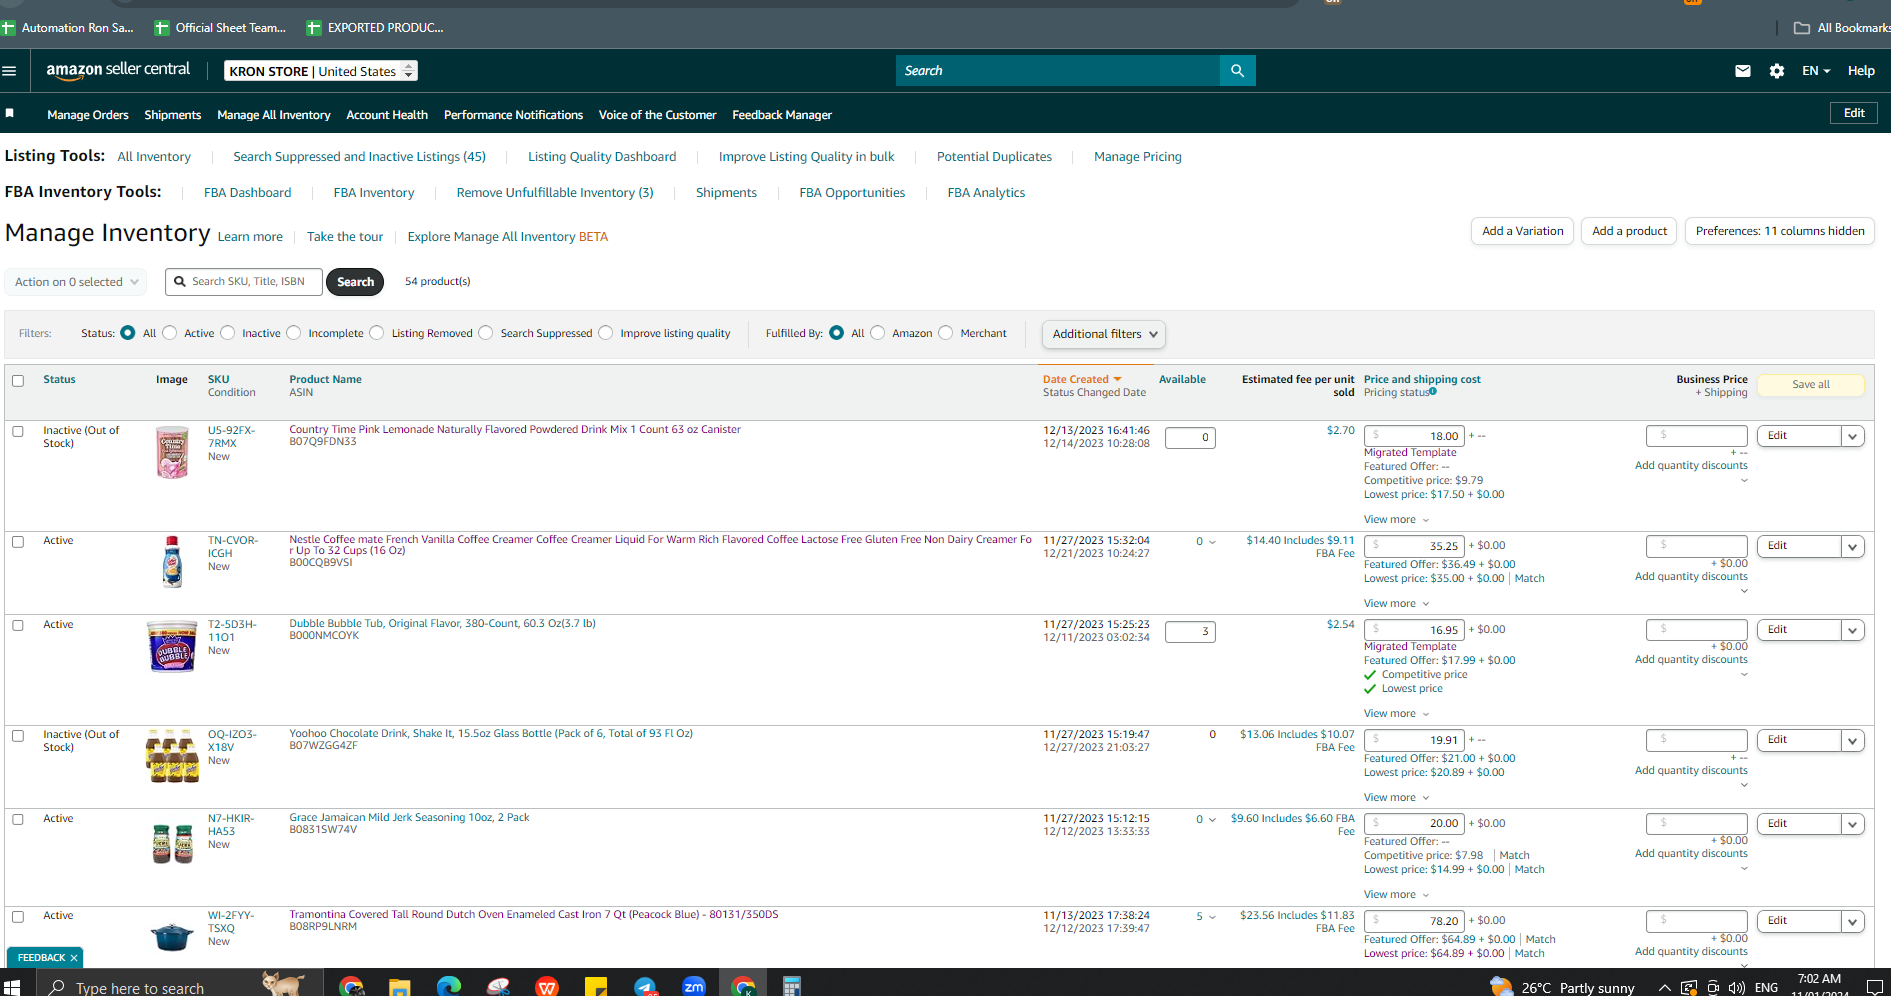Click the Add a Variation button

(x=1522, y=231)
